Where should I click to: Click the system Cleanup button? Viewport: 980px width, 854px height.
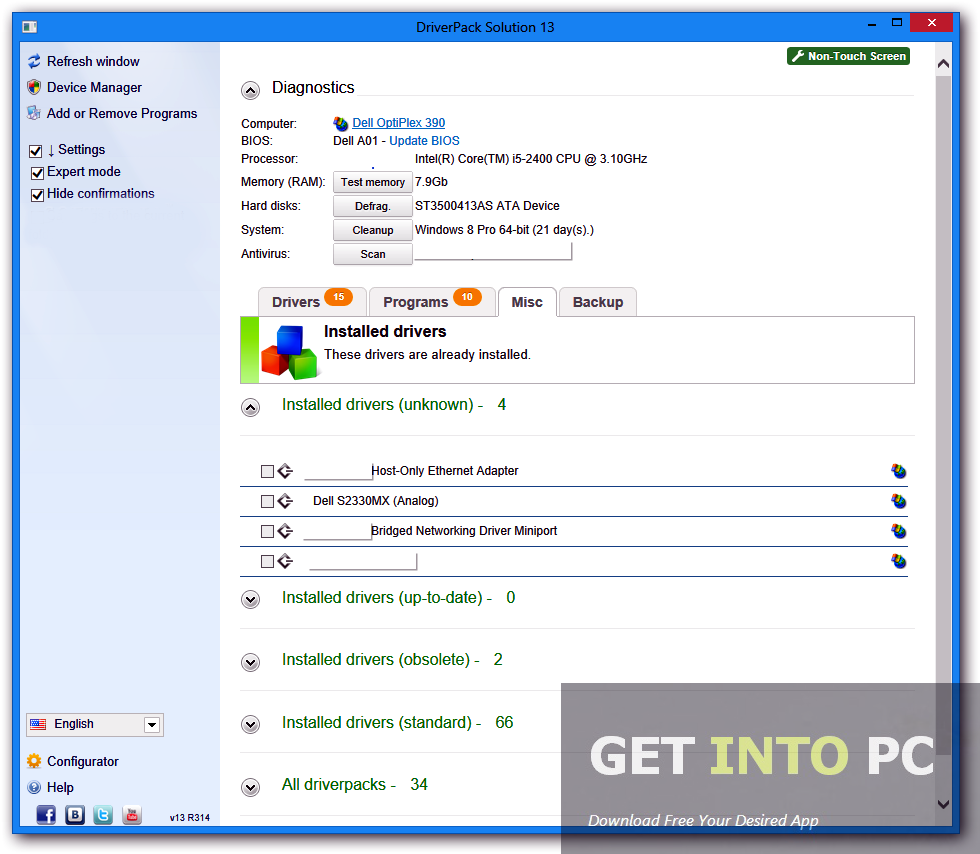(x=372, y=230)
